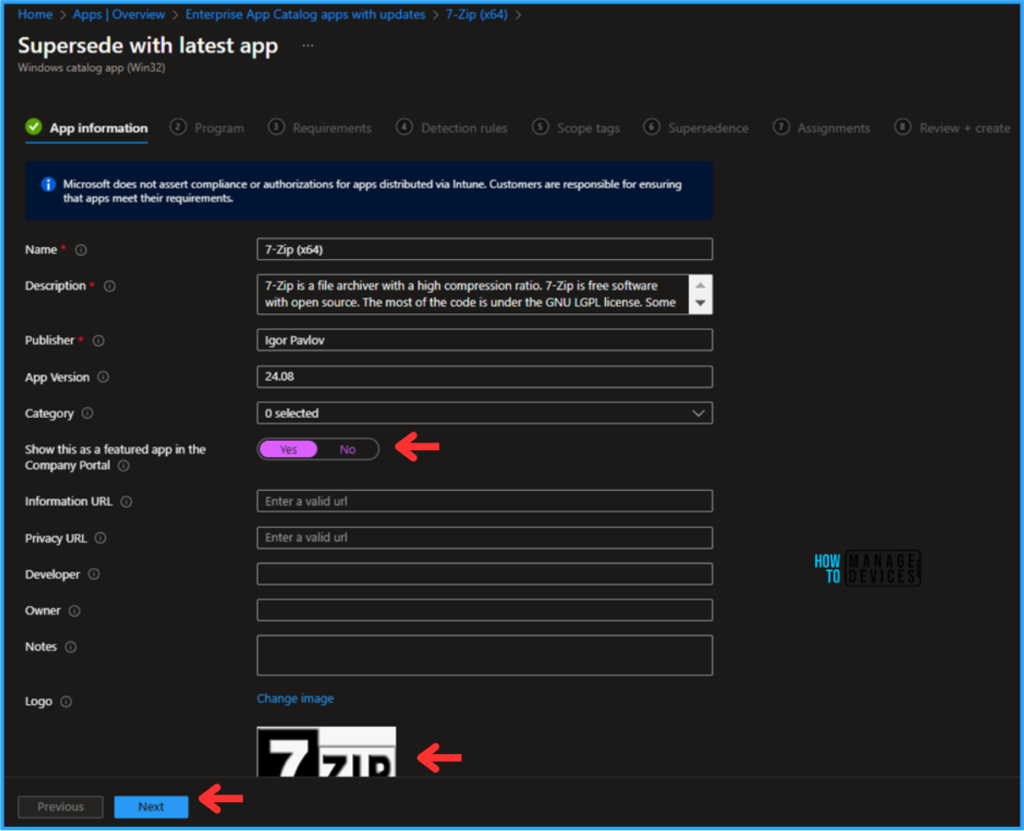The height and width of the screenshot is (831, 1024).
Task: Click the Developer input field
Action: 485,574
